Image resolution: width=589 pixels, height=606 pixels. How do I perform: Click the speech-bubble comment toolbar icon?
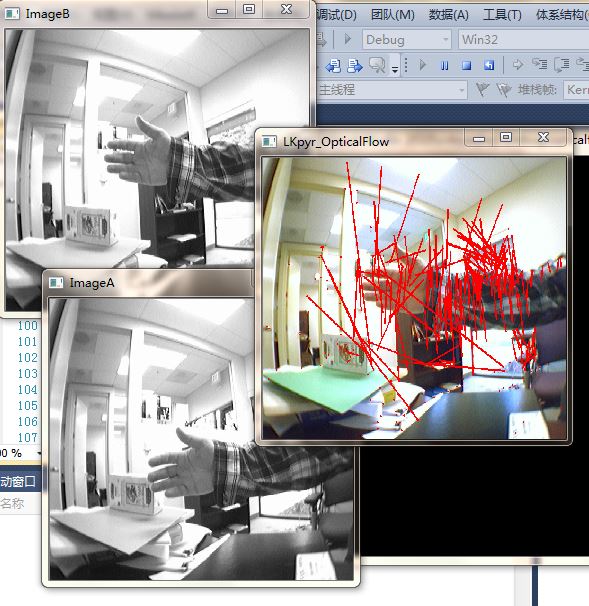pos(377,65)
